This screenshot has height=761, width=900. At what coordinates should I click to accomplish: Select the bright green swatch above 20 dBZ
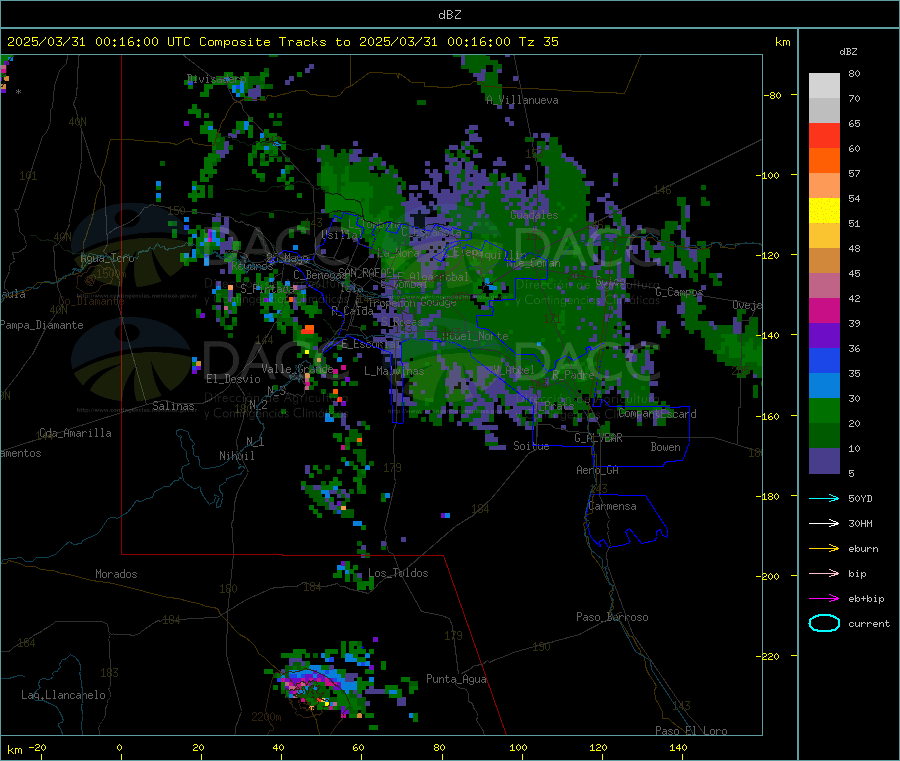coord(824,410)
